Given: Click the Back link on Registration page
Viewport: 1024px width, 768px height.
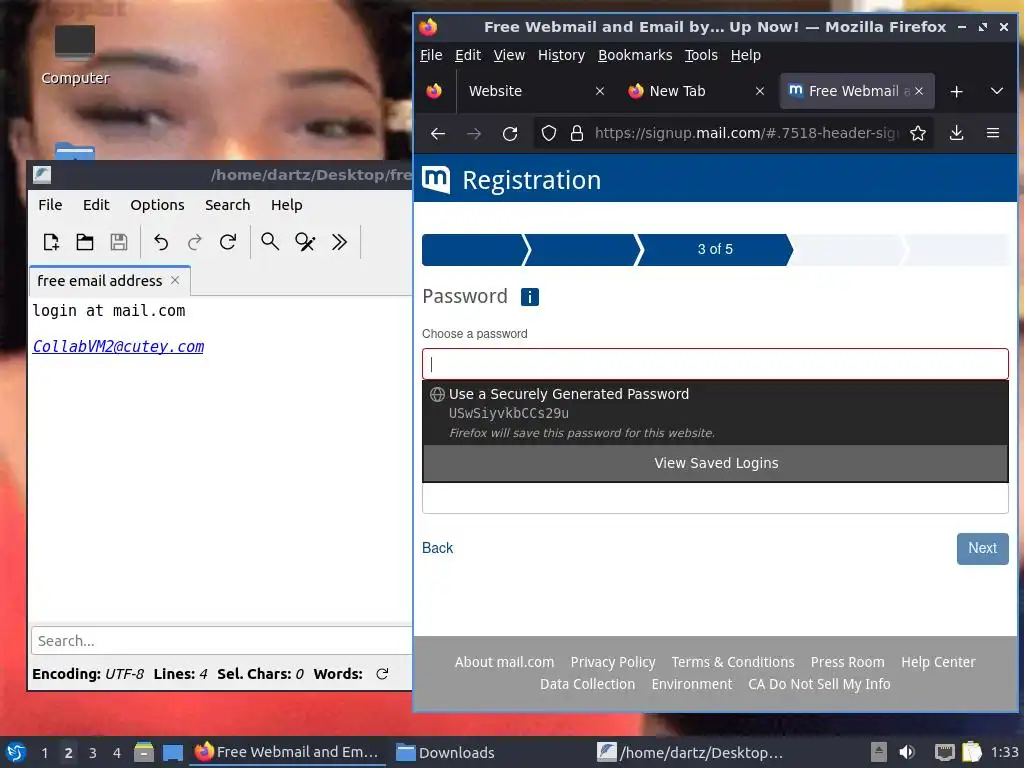Looking at the screenshot, I should coord(437,548).
